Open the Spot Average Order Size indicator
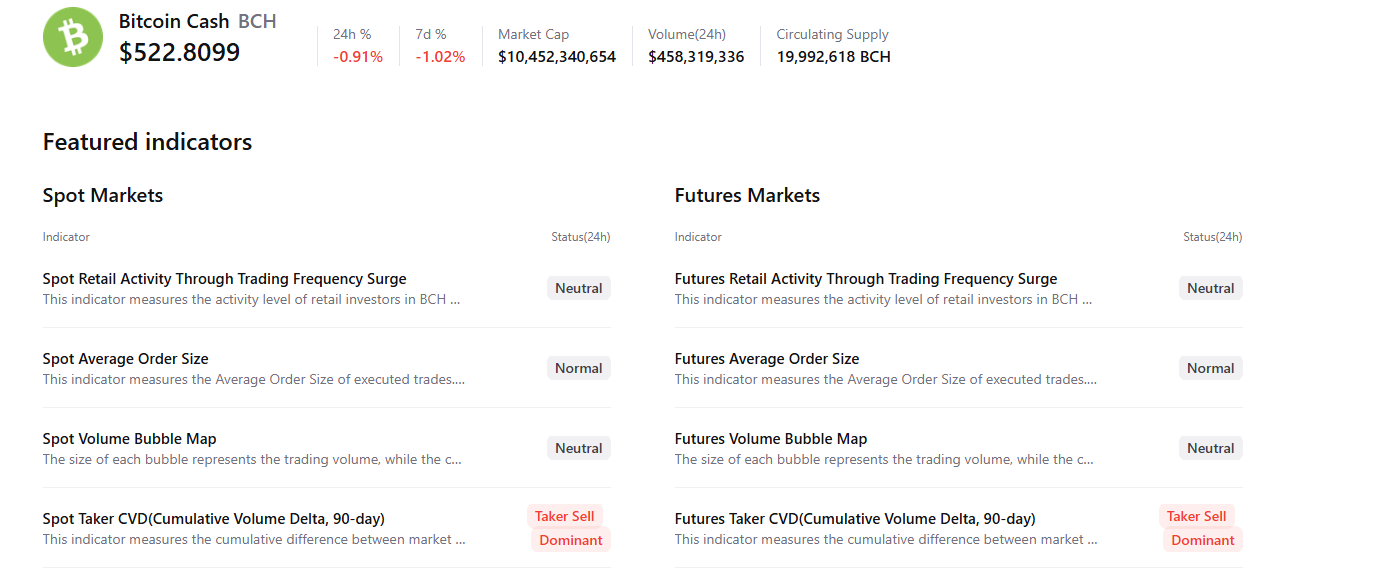 tap(125, 359)
